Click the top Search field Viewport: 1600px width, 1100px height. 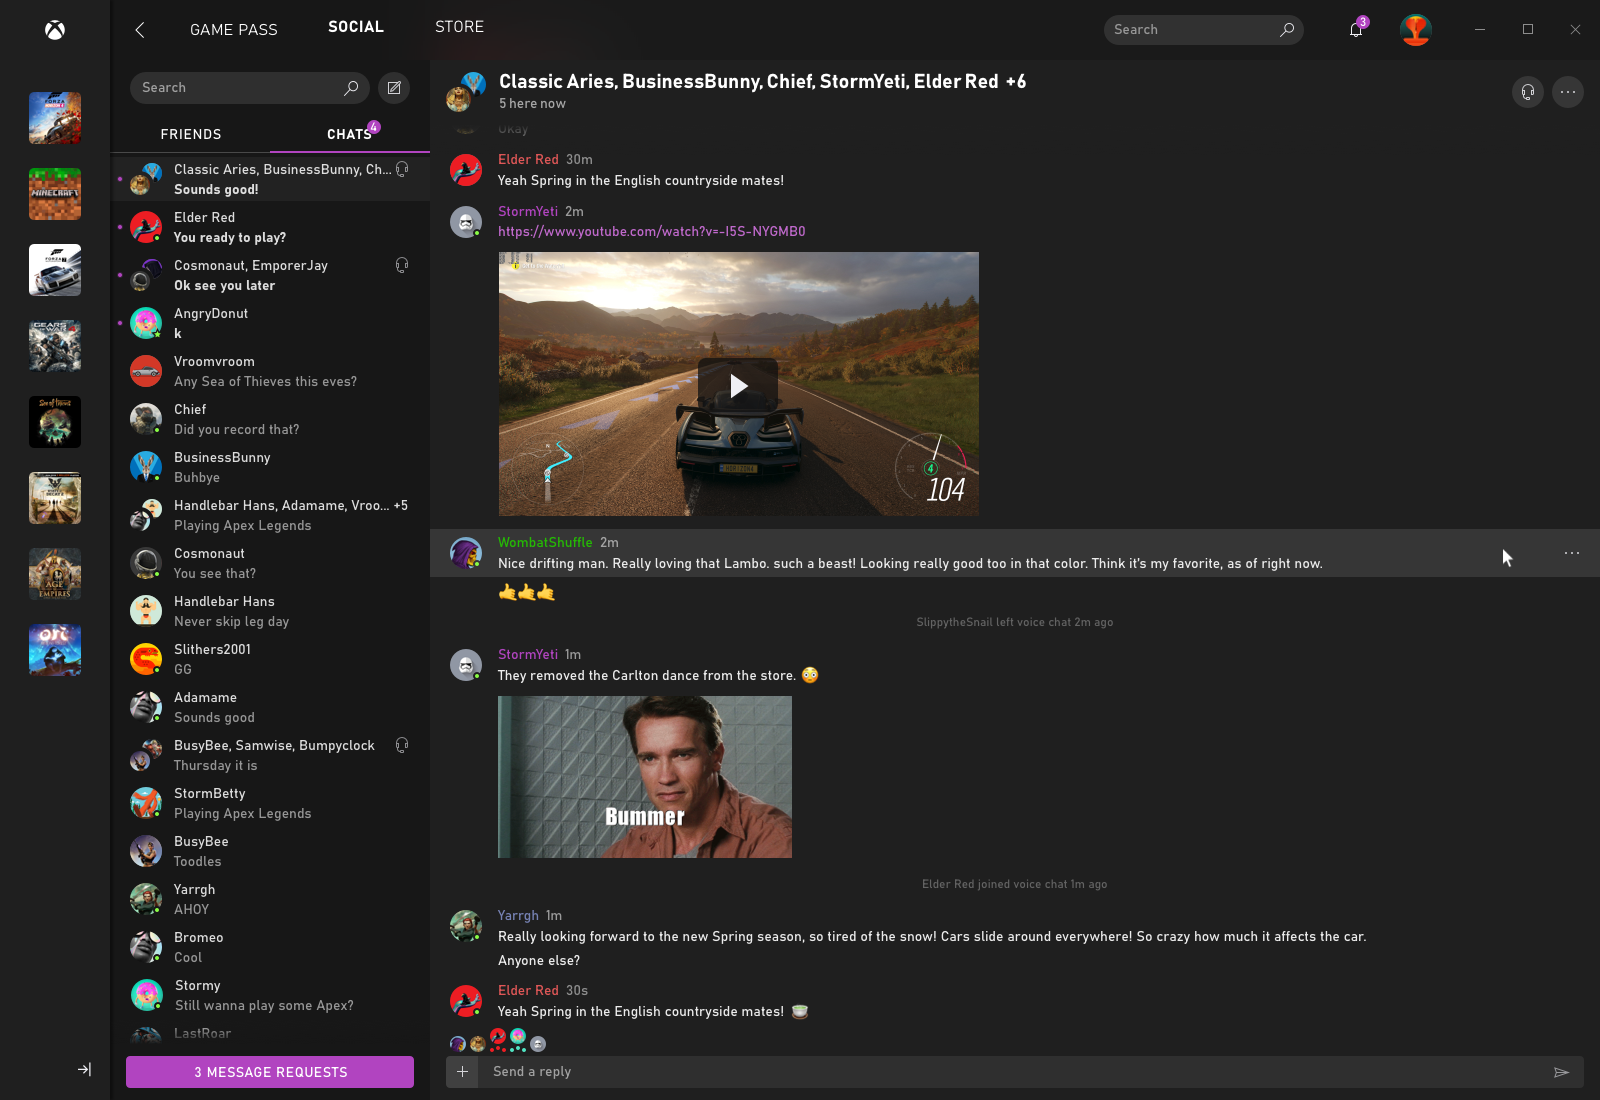1204,30
